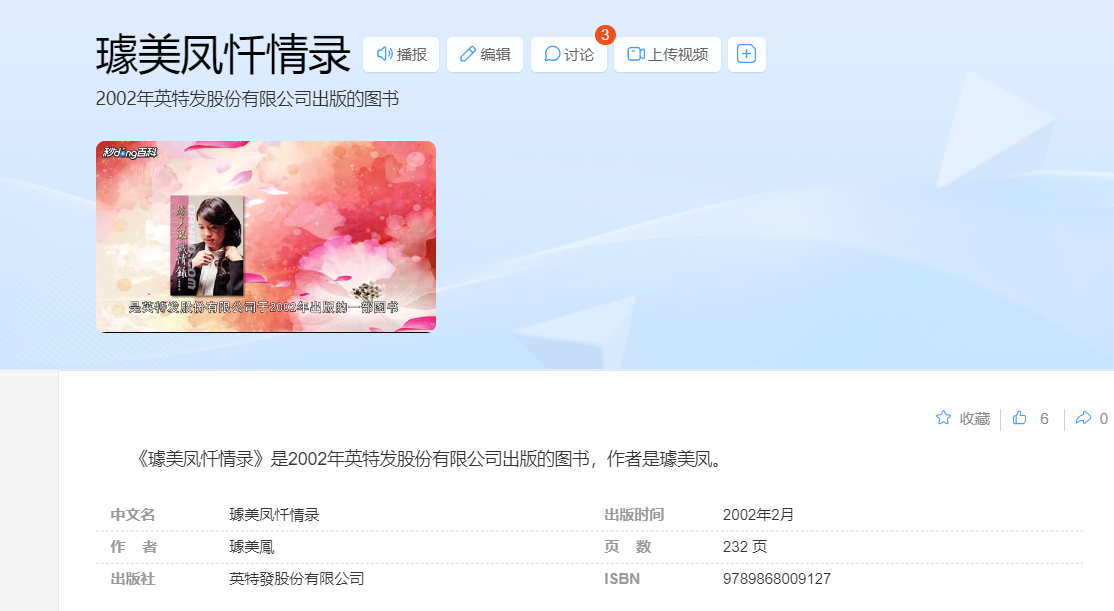This screenshot has width=1114, height=611.
Task: Open the 讨论 comment bubble icon
Action: (552, 54)
